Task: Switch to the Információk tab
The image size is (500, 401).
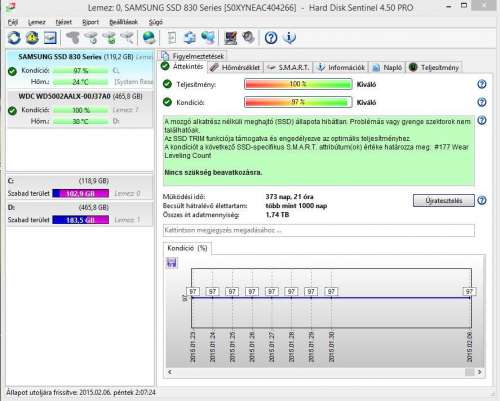Action: [341, 67]
